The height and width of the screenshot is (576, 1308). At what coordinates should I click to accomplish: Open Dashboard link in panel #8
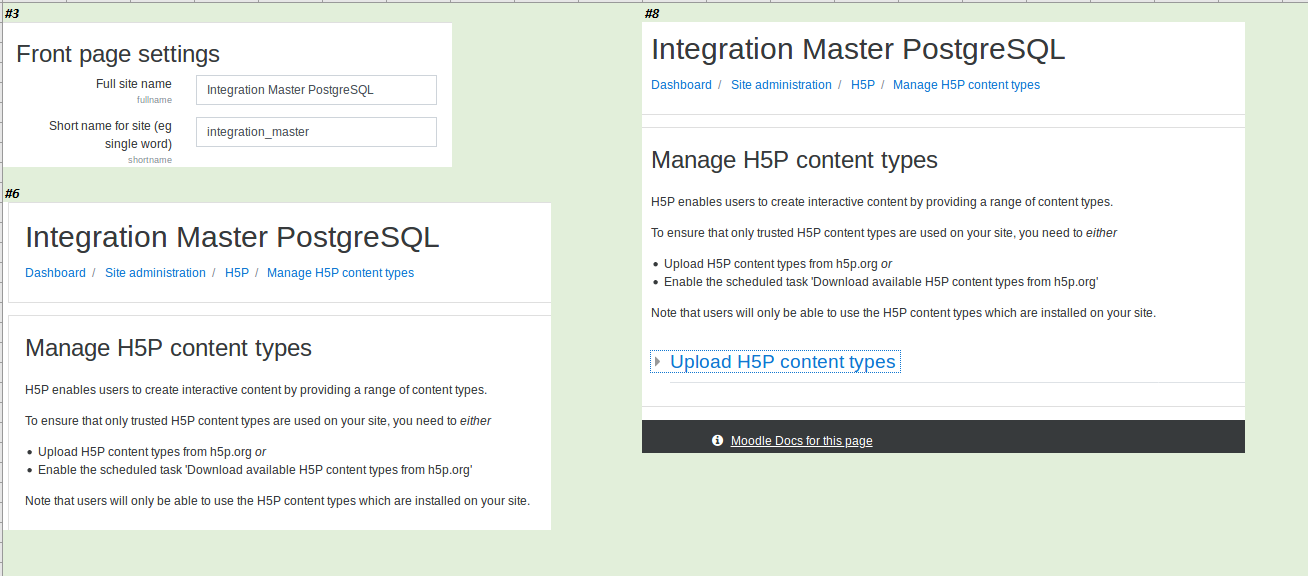point(681,85)
